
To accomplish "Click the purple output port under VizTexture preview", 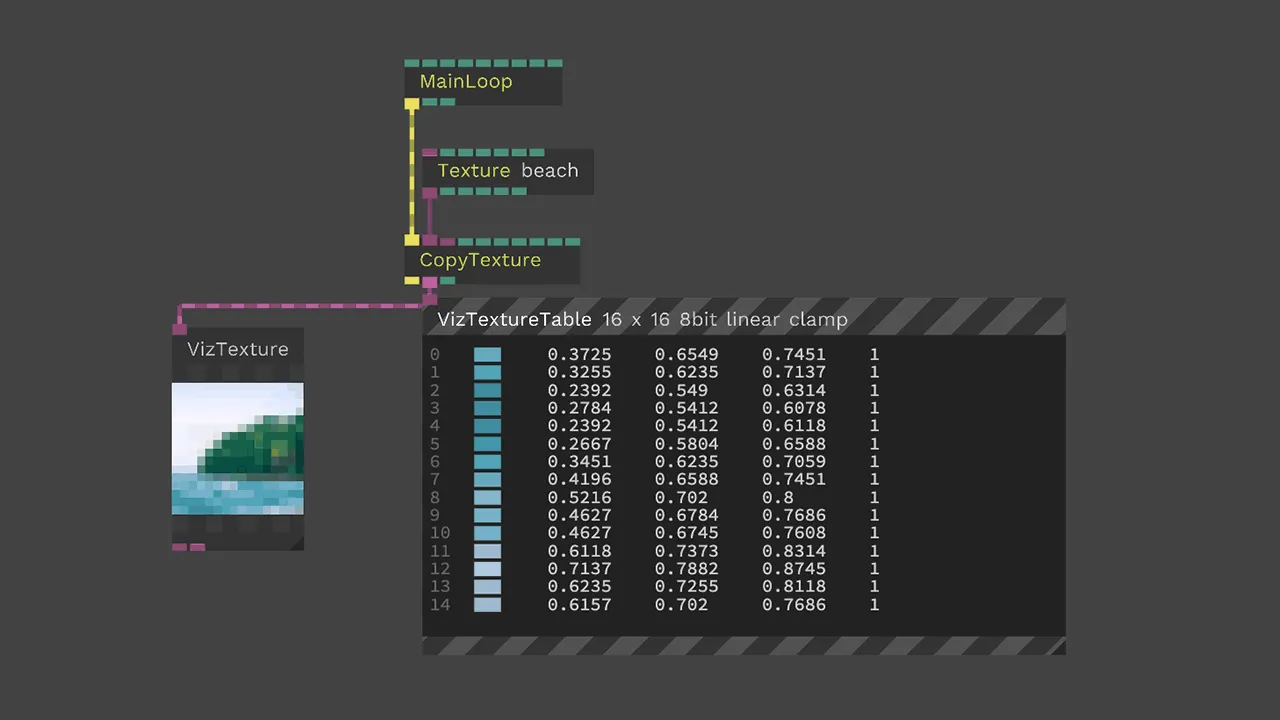I will tap(180, 547).
